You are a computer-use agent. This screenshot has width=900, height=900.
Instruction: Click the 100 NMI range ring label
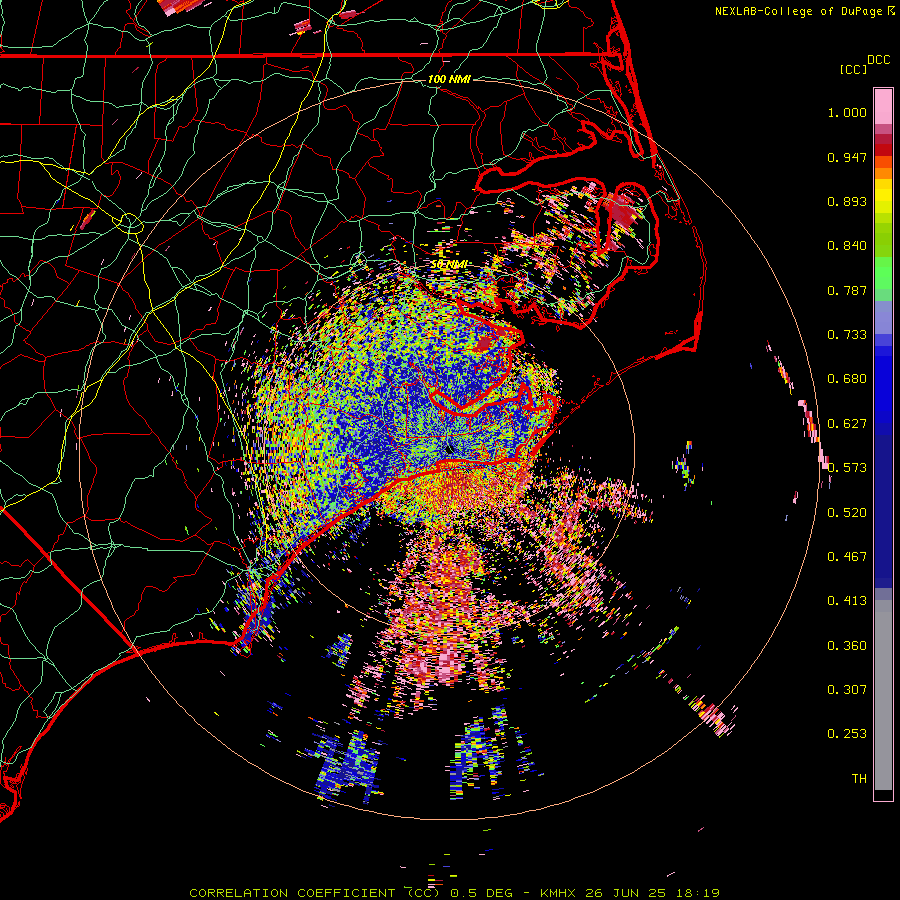point(449,79)
